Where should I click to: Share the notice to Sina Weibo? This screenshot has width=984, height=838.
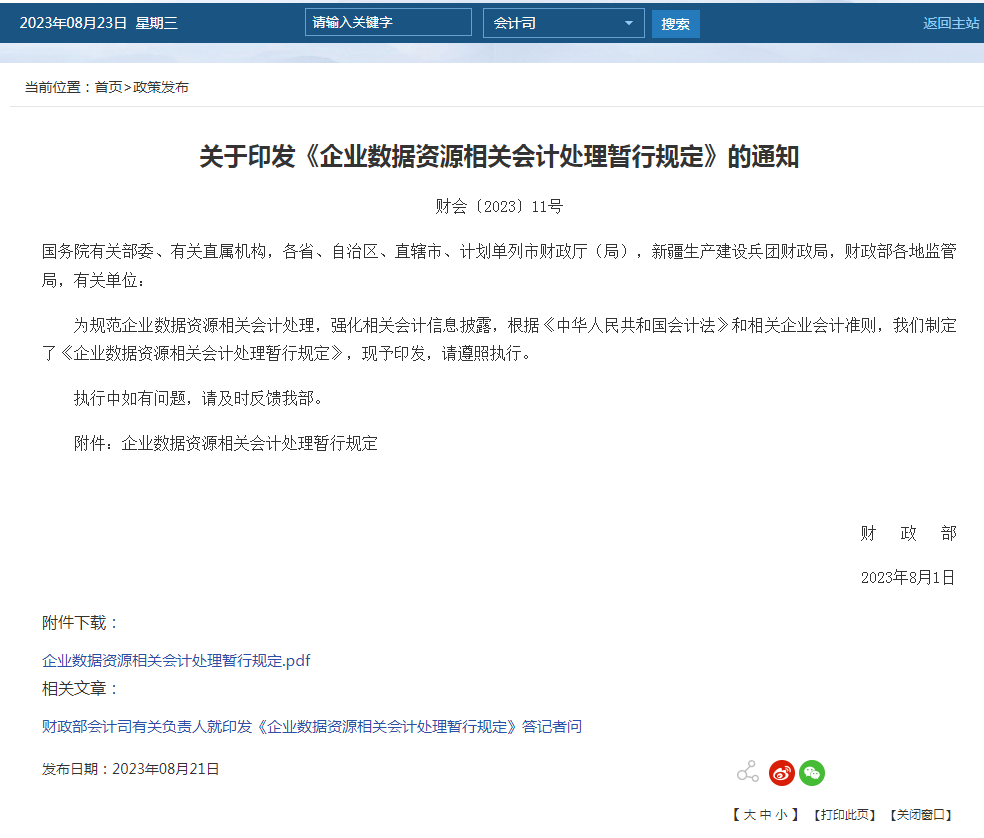coord(781,772)
